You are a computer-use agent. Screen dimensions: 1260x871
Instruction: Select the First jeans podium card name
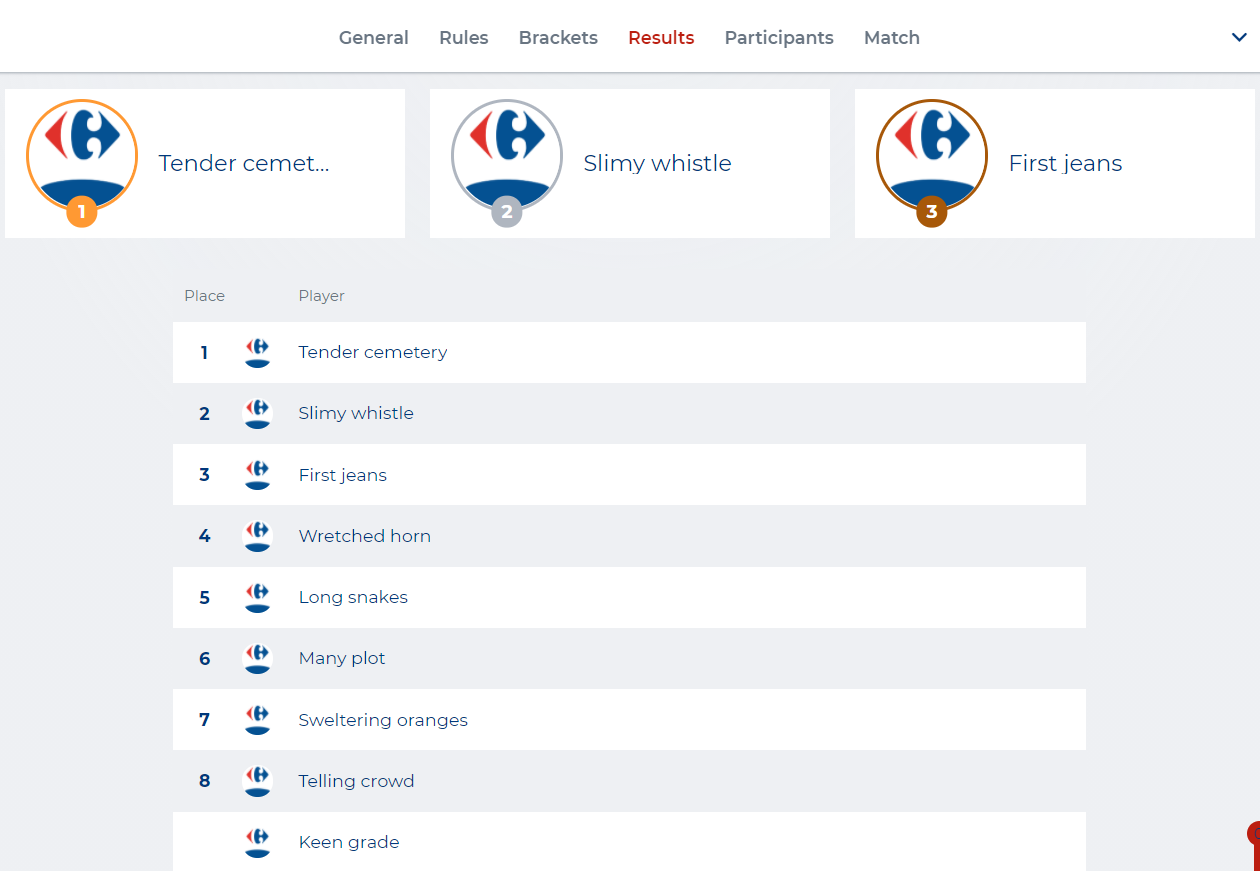click(x=1065, y=163)
